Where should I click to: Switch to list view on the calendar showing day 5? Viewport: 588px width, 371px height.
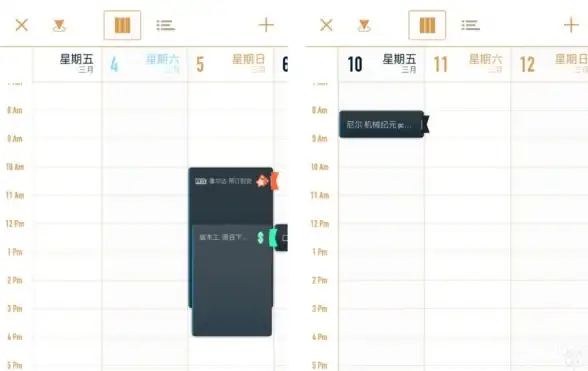pyautogui.click(x=166, y=26)
